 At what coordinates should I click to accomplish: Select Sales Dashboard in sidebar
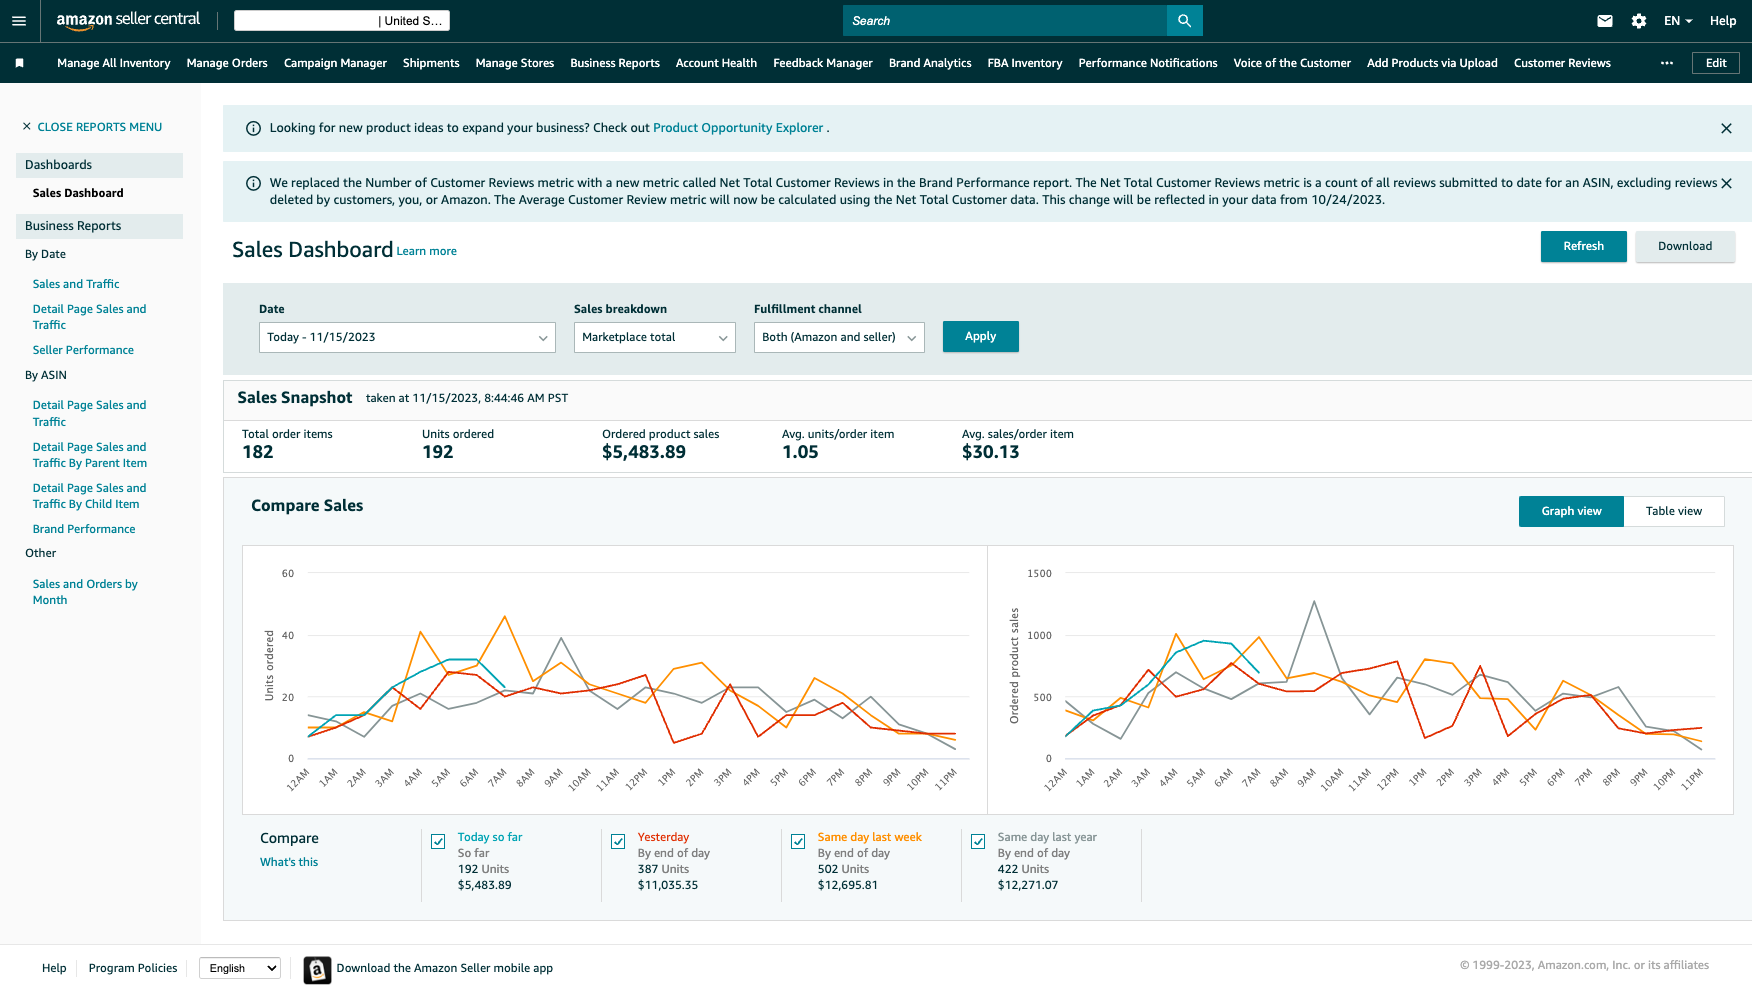(78, 193)
